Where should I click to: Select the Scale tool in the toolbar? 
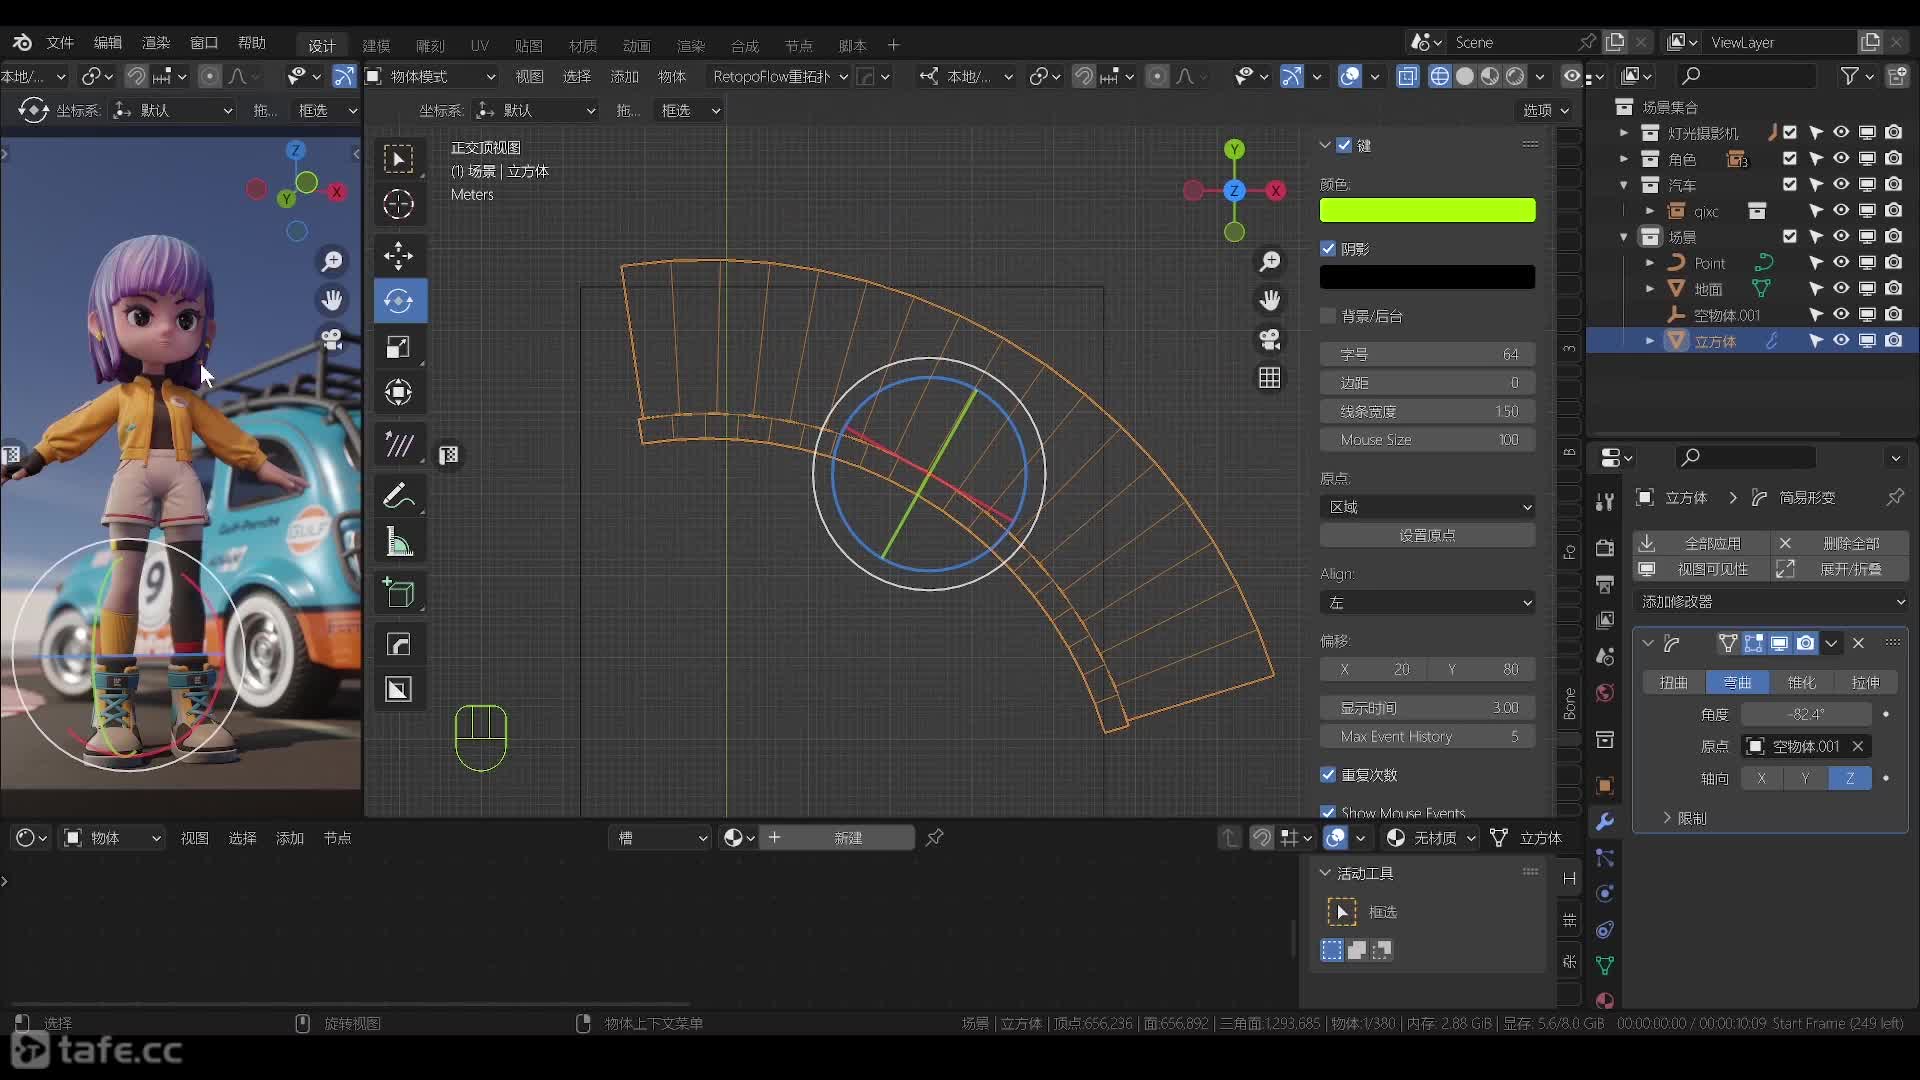tap(399, 347)
